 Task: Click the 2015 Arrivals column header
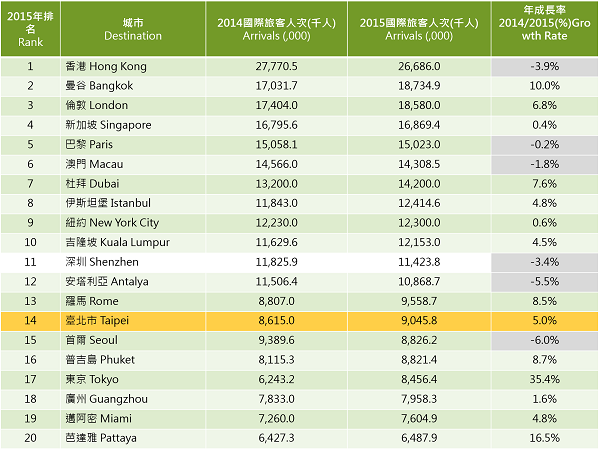click(419, 29)
